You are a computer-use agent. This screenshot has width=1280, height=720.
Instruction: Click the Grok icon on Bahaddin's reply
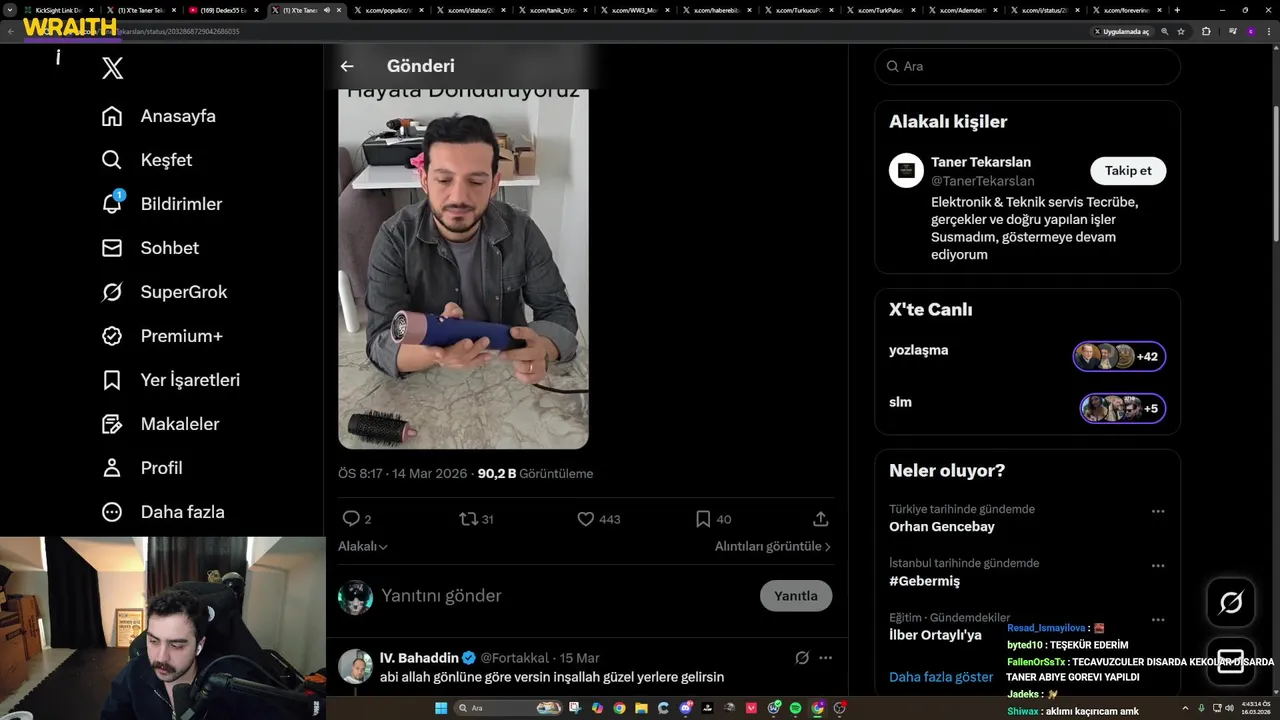[802, 658]
